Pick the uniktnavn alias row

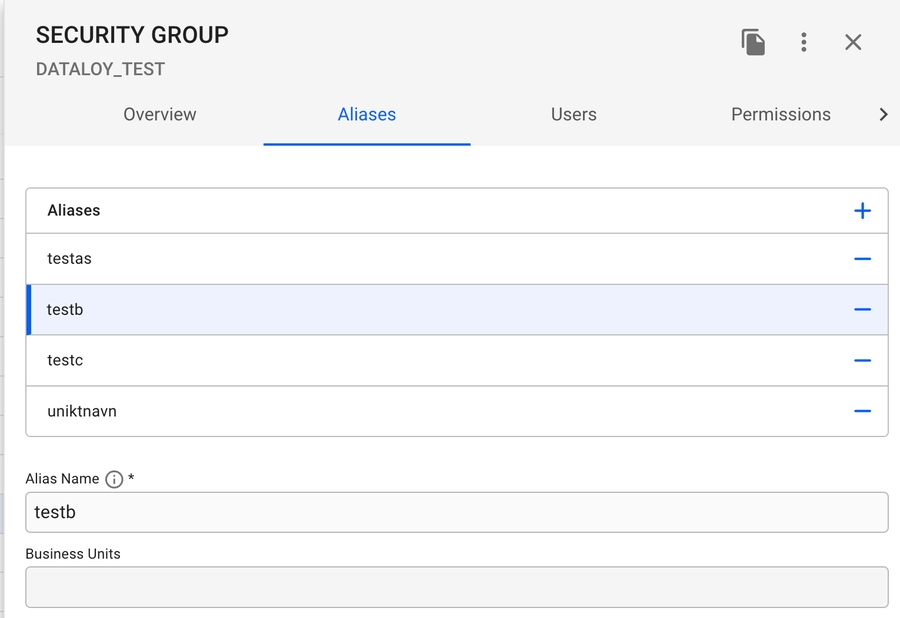(400, 411)
